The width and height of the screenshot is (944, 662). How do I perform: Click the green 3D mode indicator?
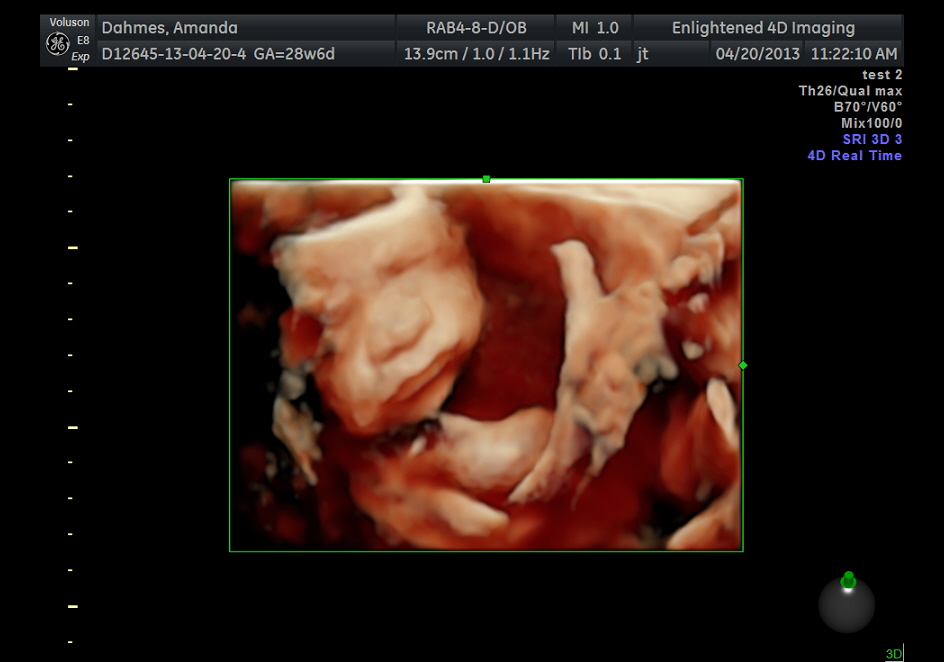pyautogui.click(x=894, y=654)
